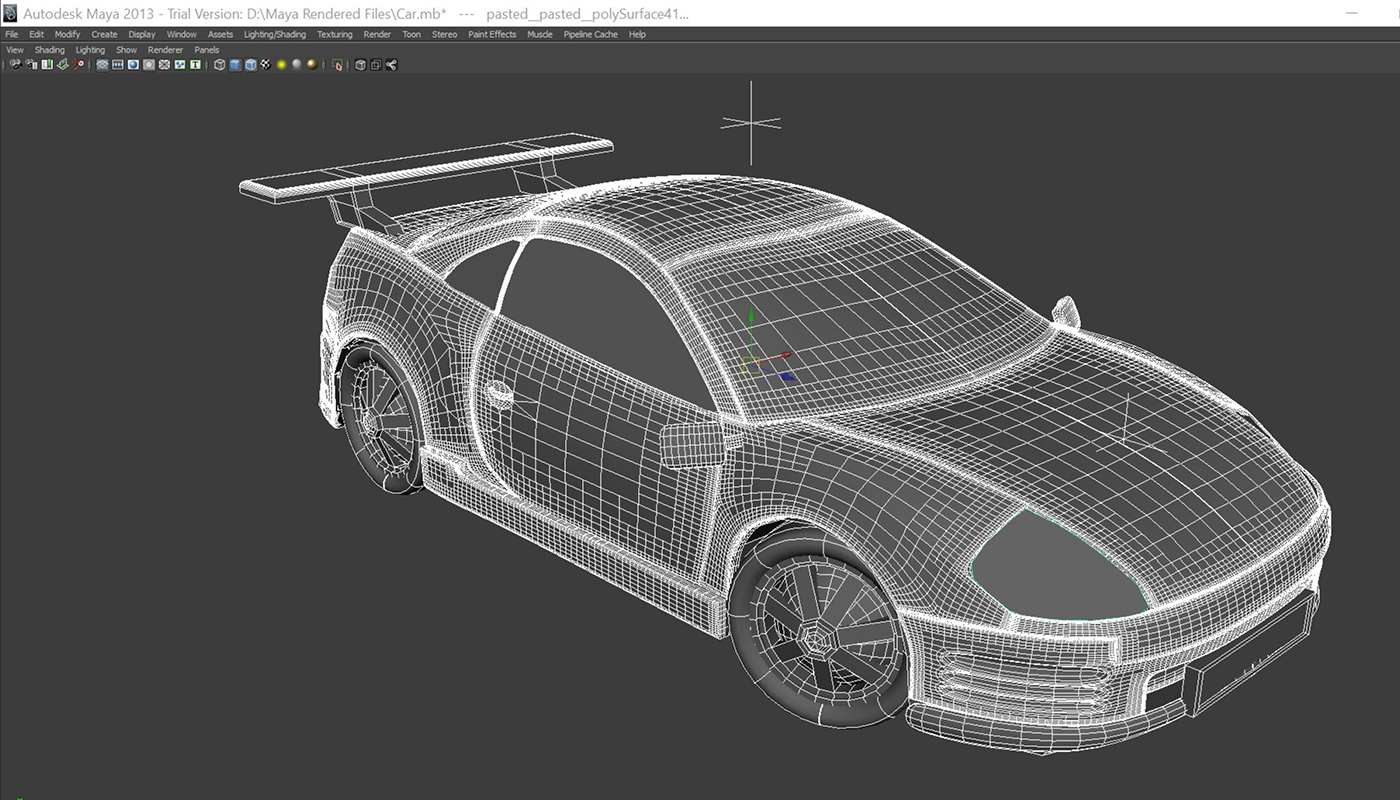Open the panel's Shading dropdown menu
Screen dimensions: 1400x800
coord(49,50)
